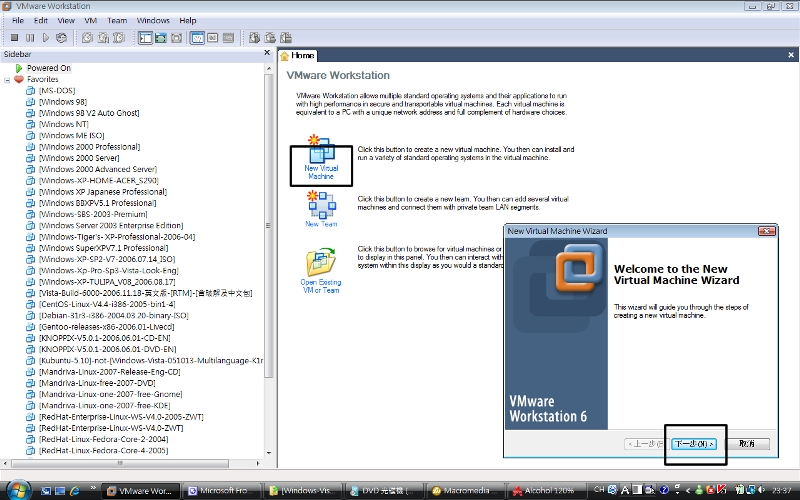The width and height of the screenshot is (800, 500).
Task: Switch to Microsoft FrontPage taskbar button
Action: [x=221, y=491]
